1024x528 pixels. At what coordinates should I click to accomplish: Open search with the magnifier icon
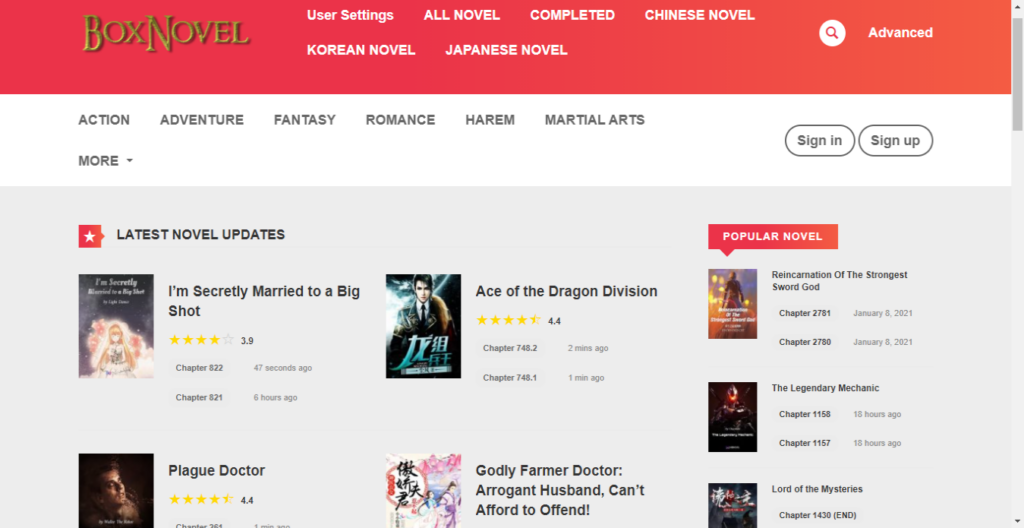pyautogui.click(x=832, y=33)
